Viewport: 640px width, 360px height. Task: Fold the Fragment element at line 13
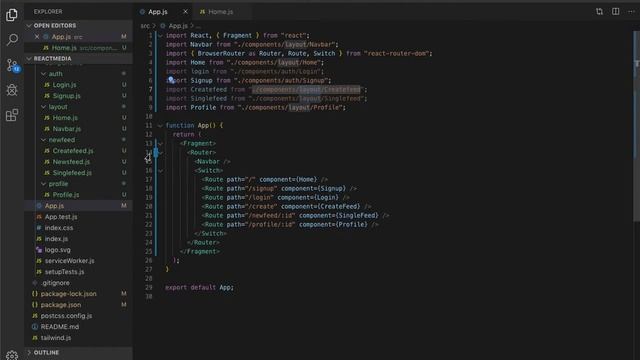160,143
